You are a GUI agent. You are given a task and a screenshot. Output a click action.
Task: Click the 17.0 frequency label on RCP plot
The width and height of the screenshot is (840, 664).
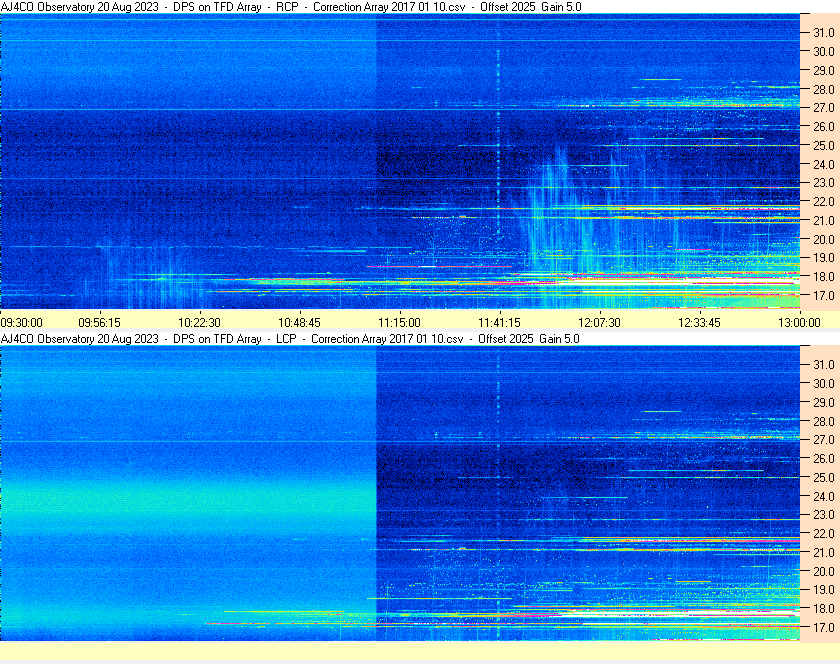click(x=824, y=295)
